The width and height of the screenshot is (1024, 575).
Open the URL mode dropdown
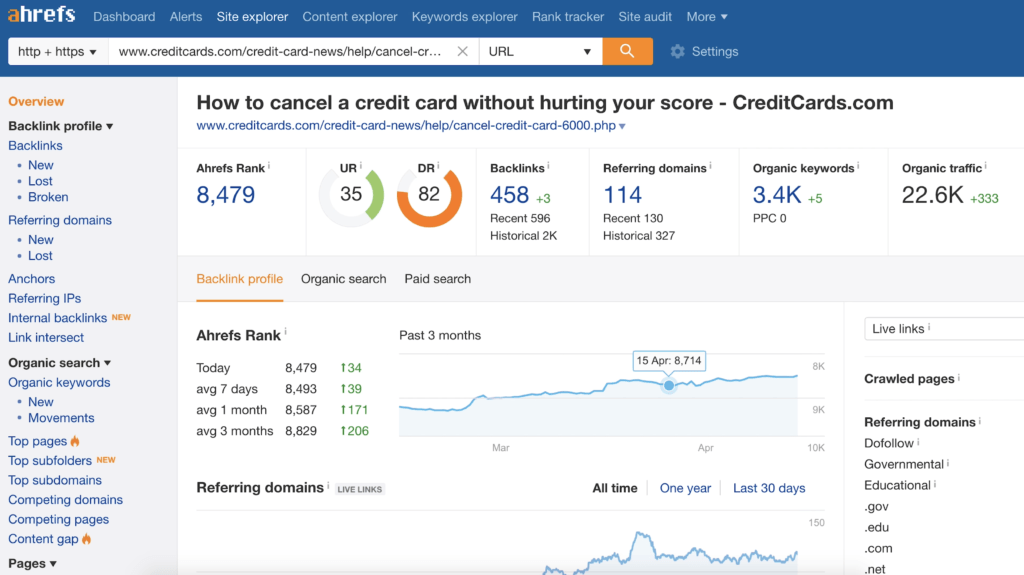(x=540, y=51)
